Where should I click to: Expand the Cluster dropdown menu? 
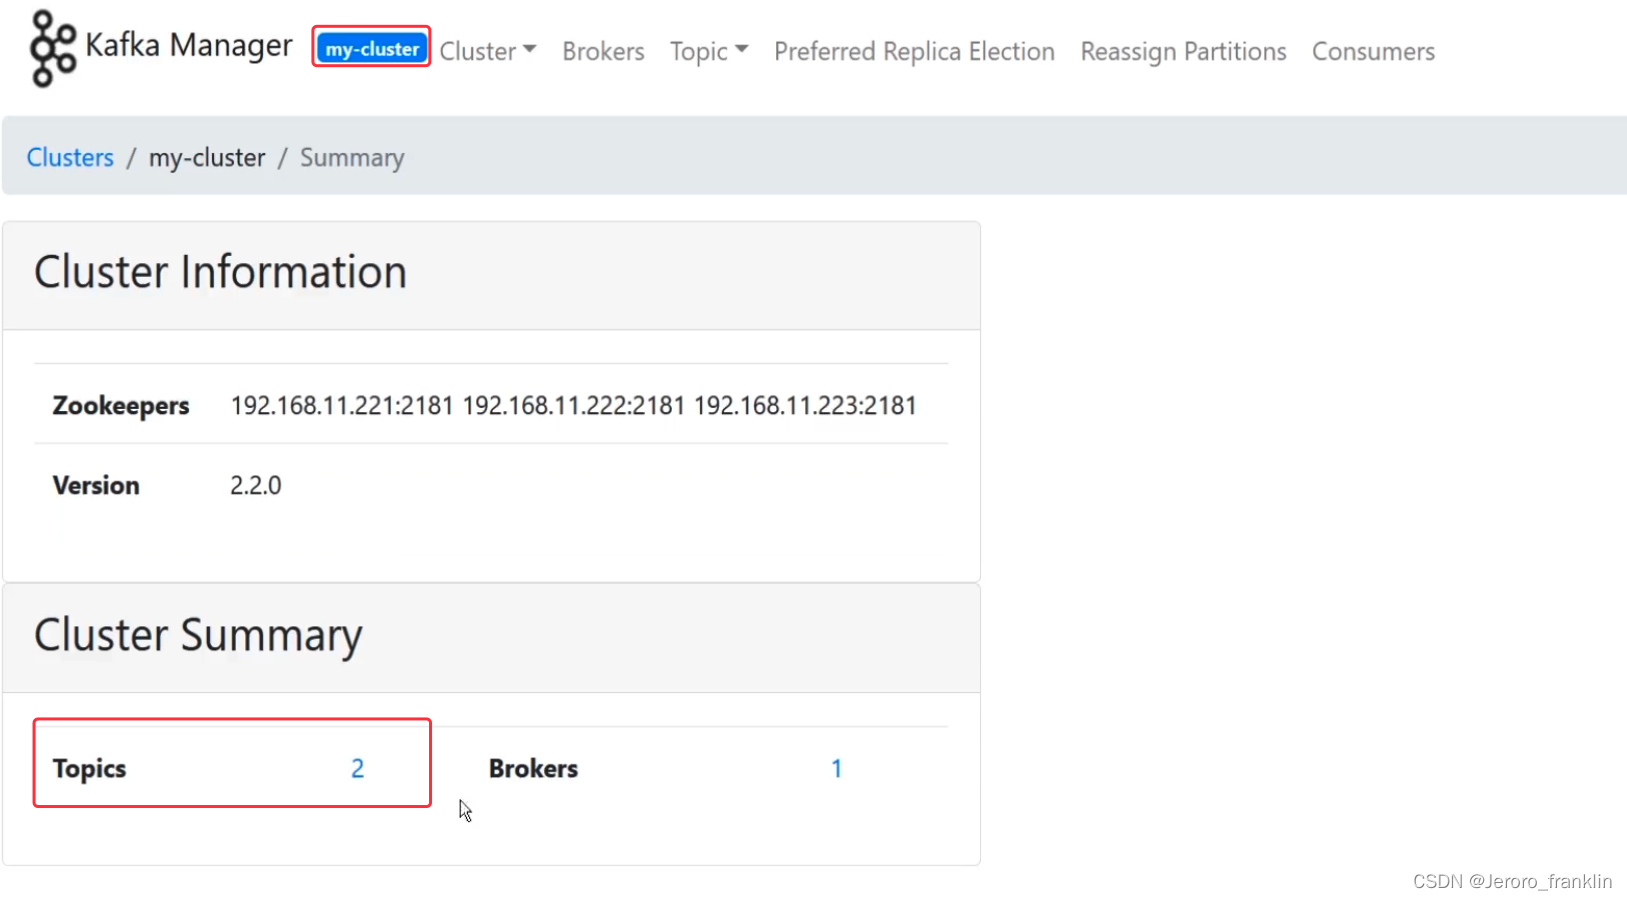point(488,51)
